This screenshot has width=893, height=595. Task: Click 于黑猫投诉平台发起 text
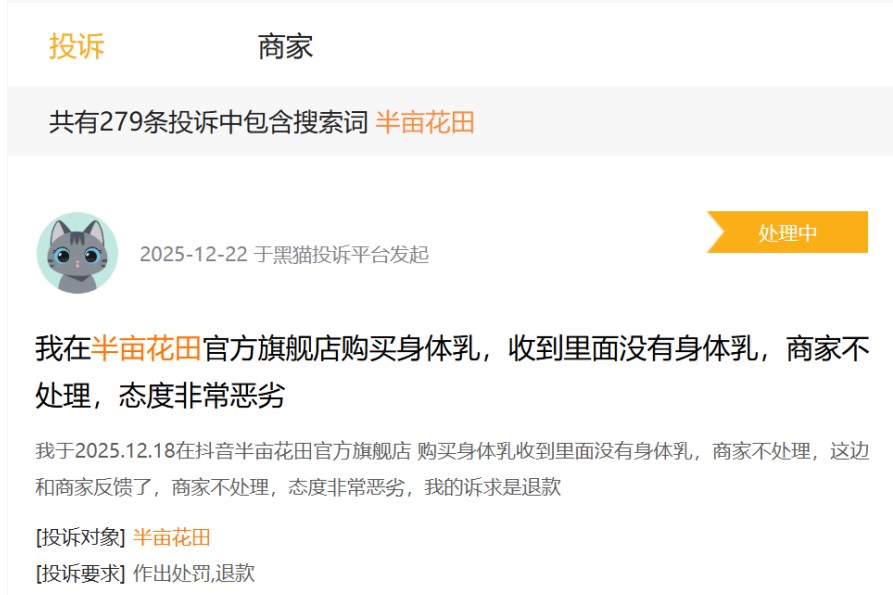(341, 255)
